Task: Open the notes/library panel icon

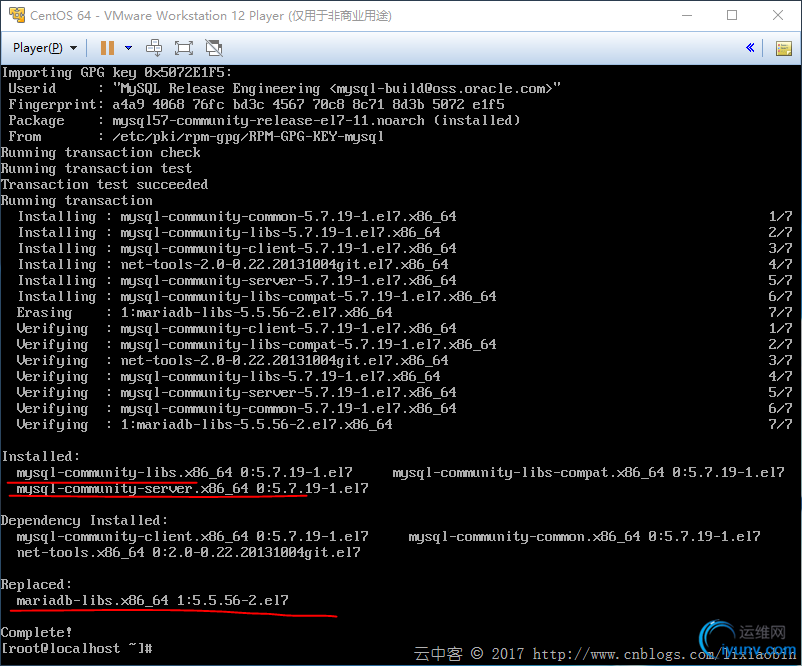Action: (784, 49)
